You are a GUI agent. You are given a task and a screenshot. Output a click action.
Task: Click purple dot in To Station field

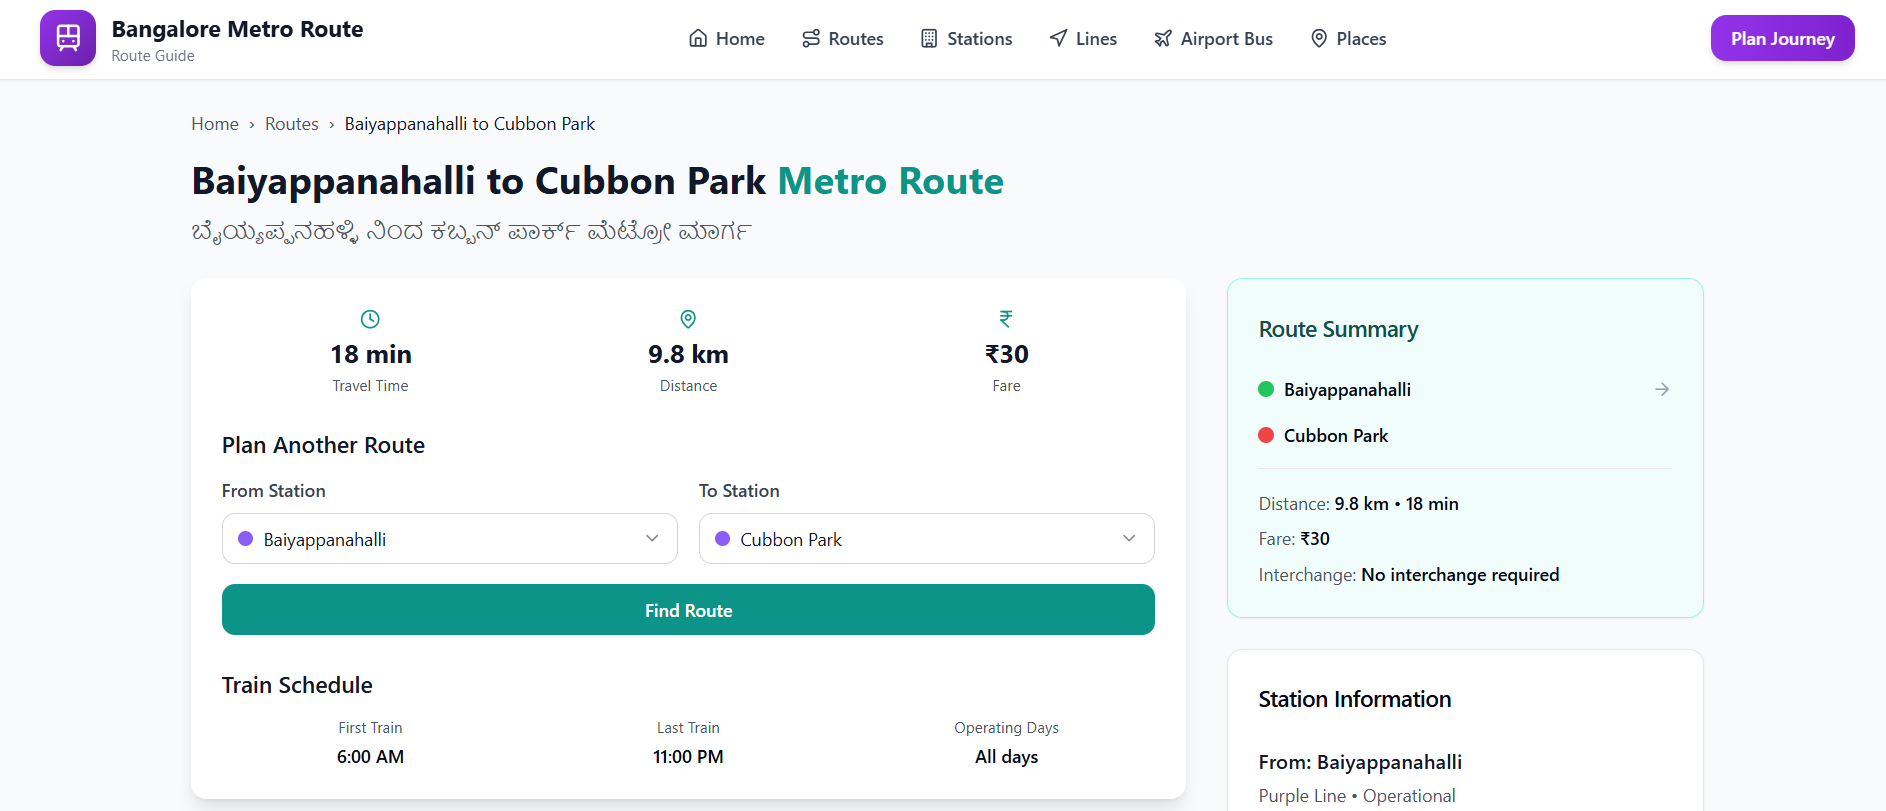[x=722, y=539]
